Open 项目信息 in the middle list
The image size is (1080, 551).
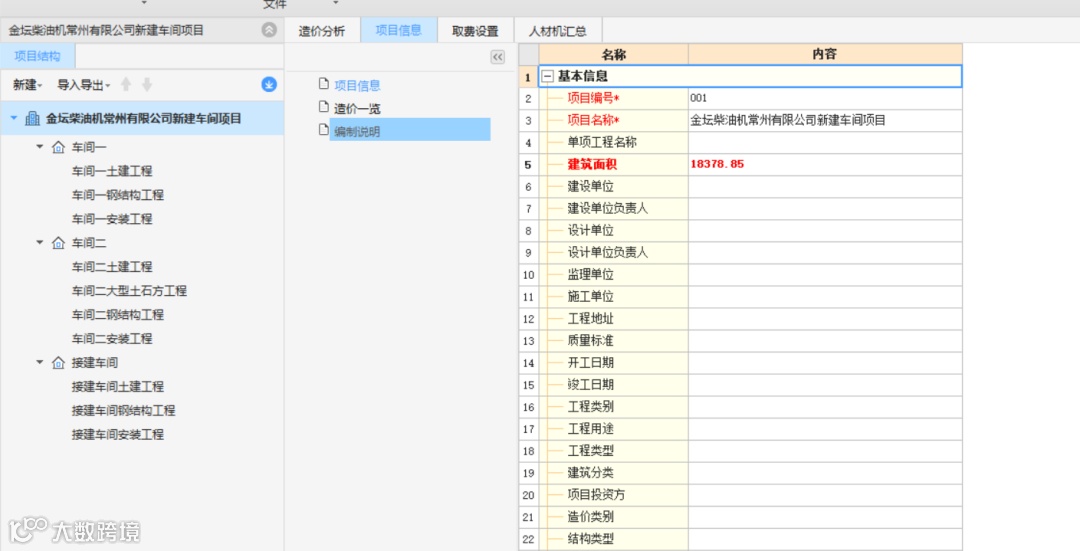357,85
